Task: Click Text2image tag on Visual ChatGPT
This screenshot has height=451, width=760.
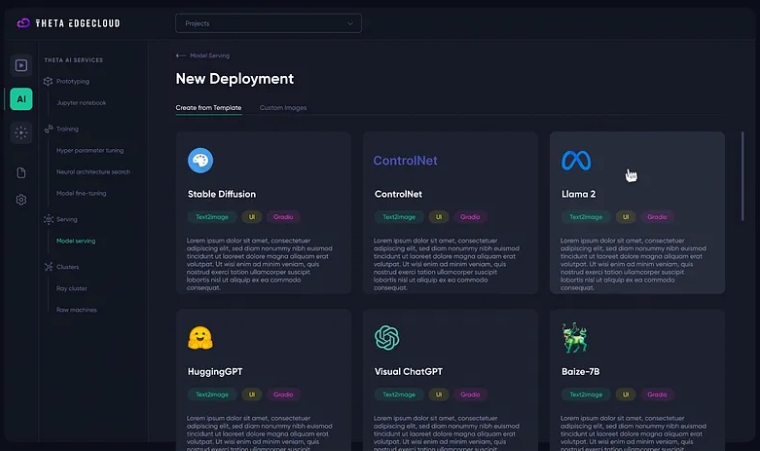Action: (x=399, y=394)
